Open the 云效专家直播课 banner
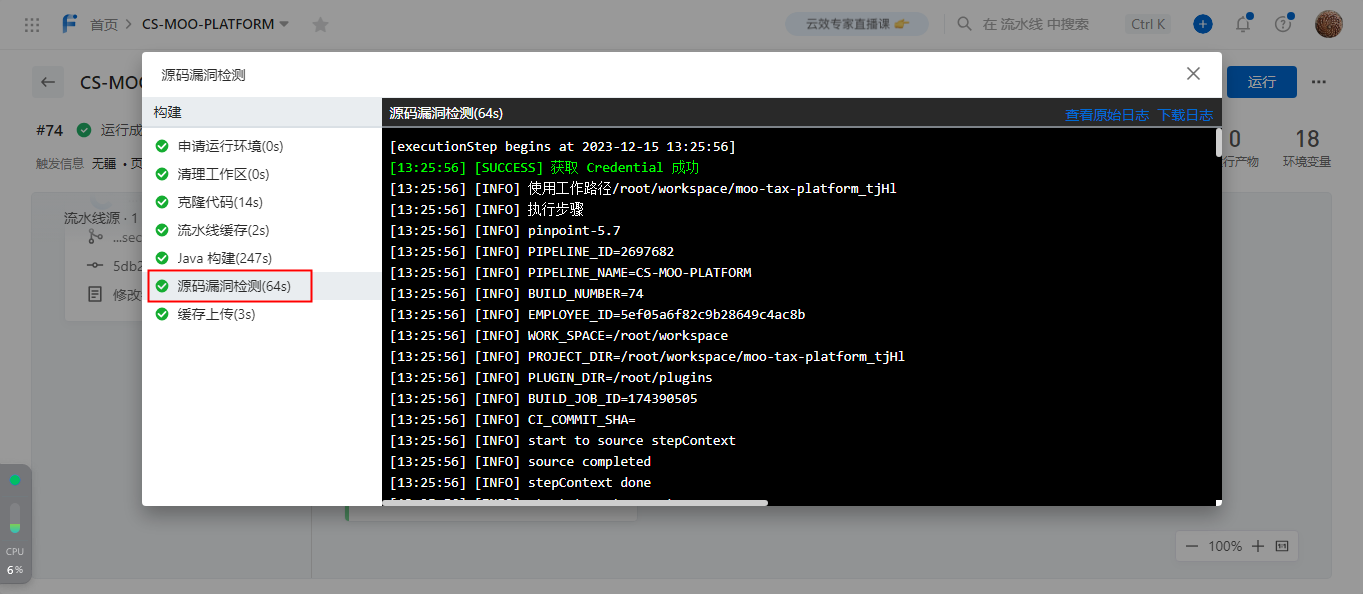Screen dimensions: 1363x594 [857, 24]
